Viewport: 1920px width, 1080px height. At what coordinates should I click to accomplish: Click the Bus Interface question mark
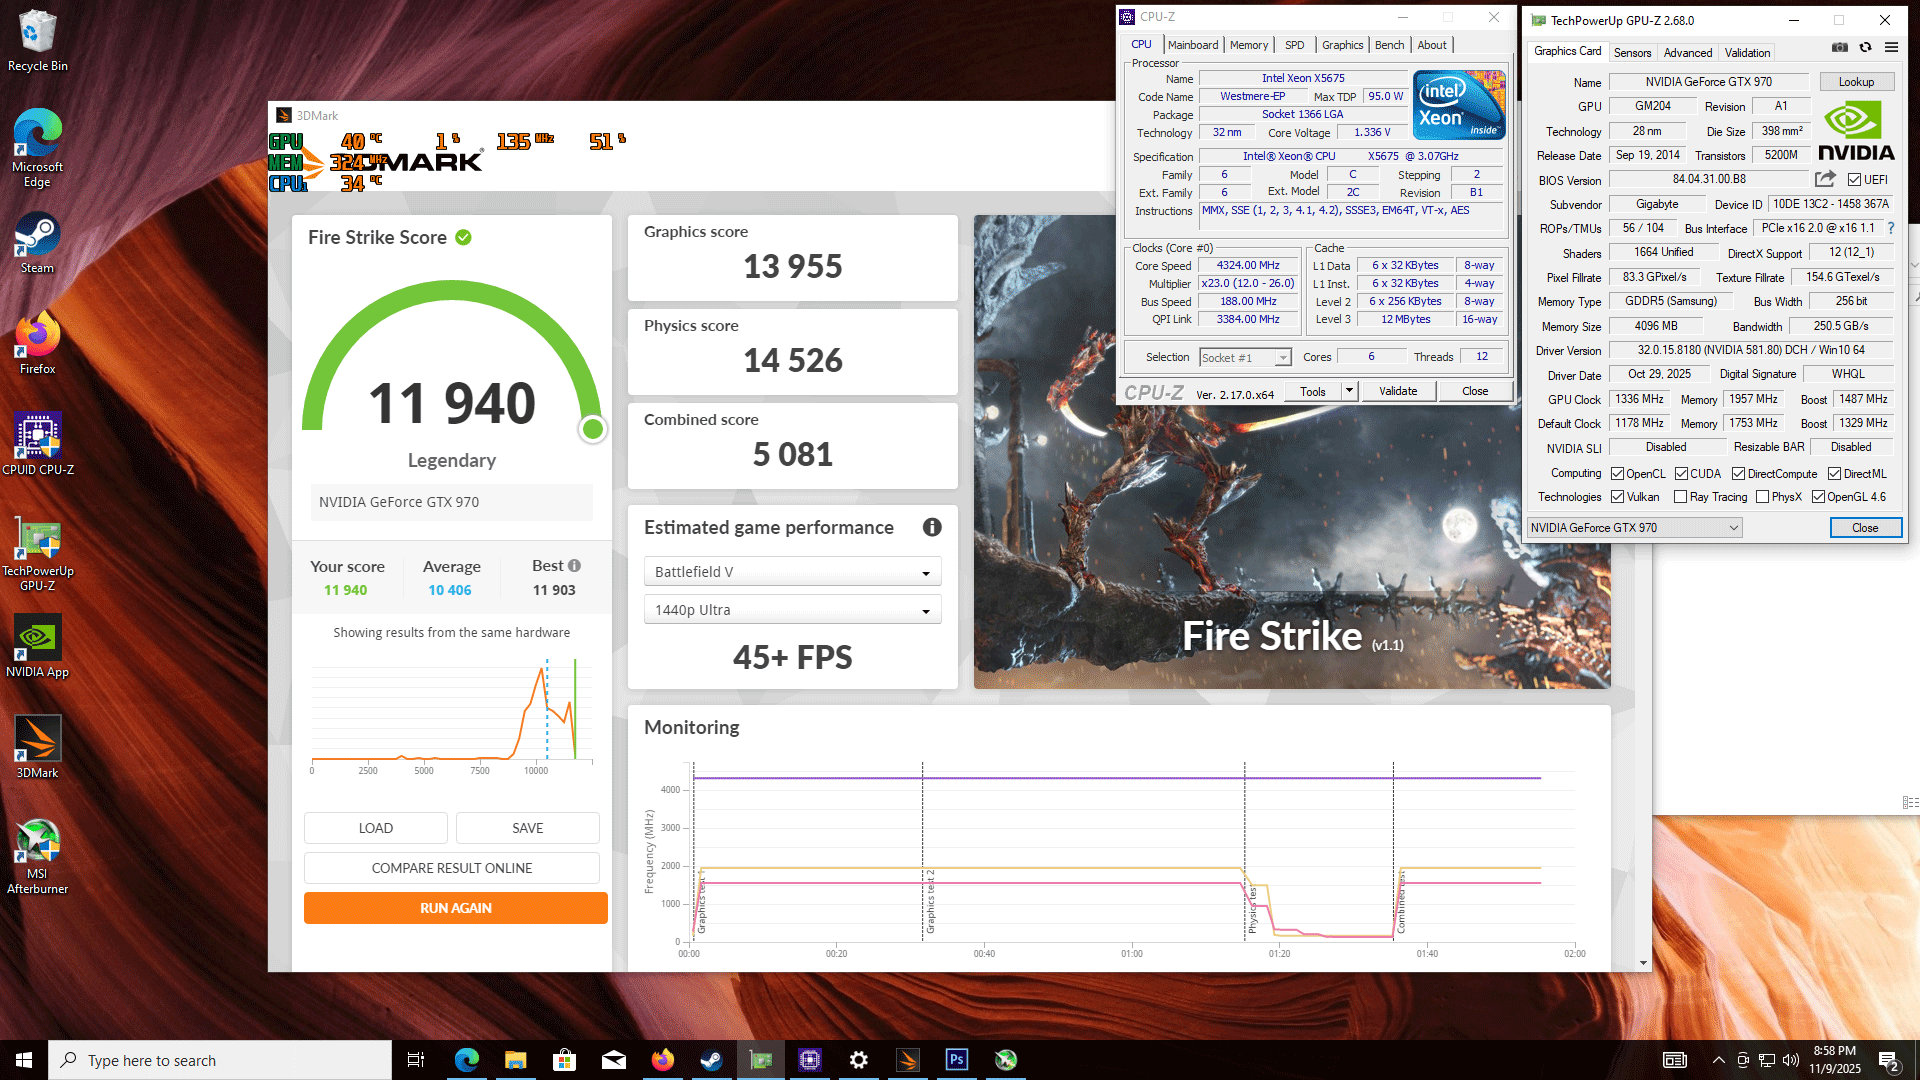[1891, 228]
